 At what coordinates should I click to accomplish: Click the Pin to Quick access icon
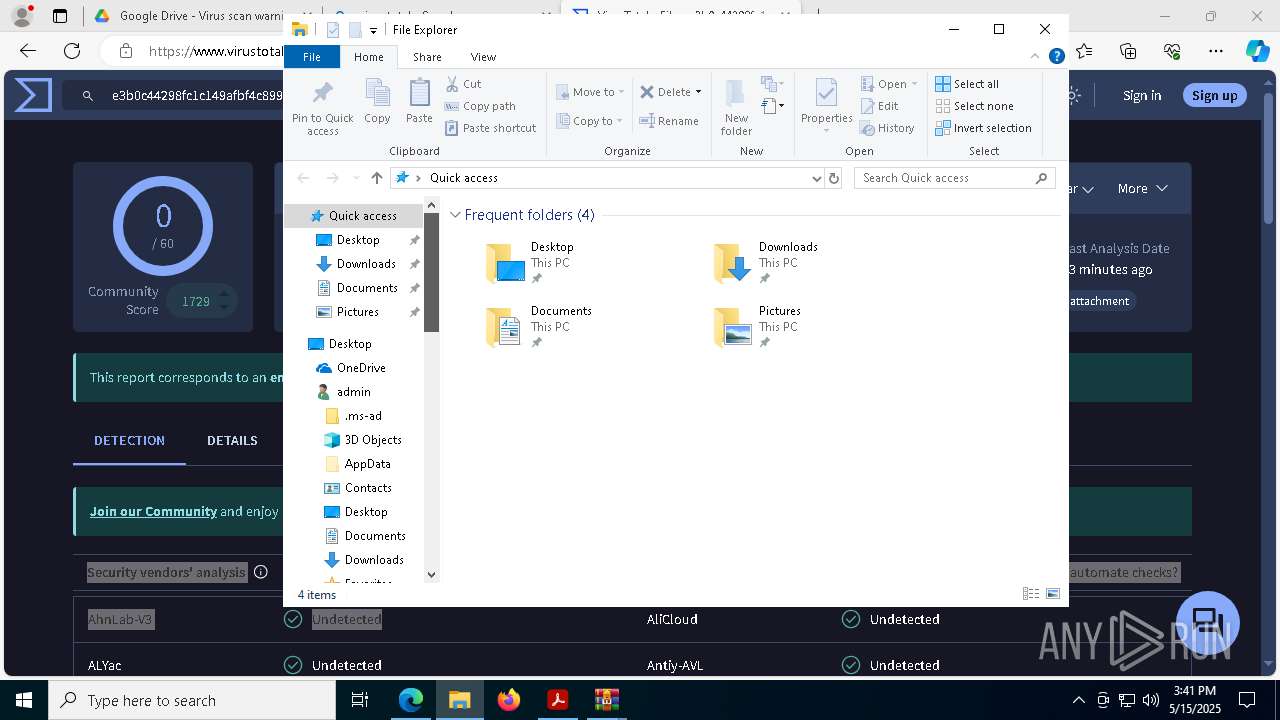[322, 108]
